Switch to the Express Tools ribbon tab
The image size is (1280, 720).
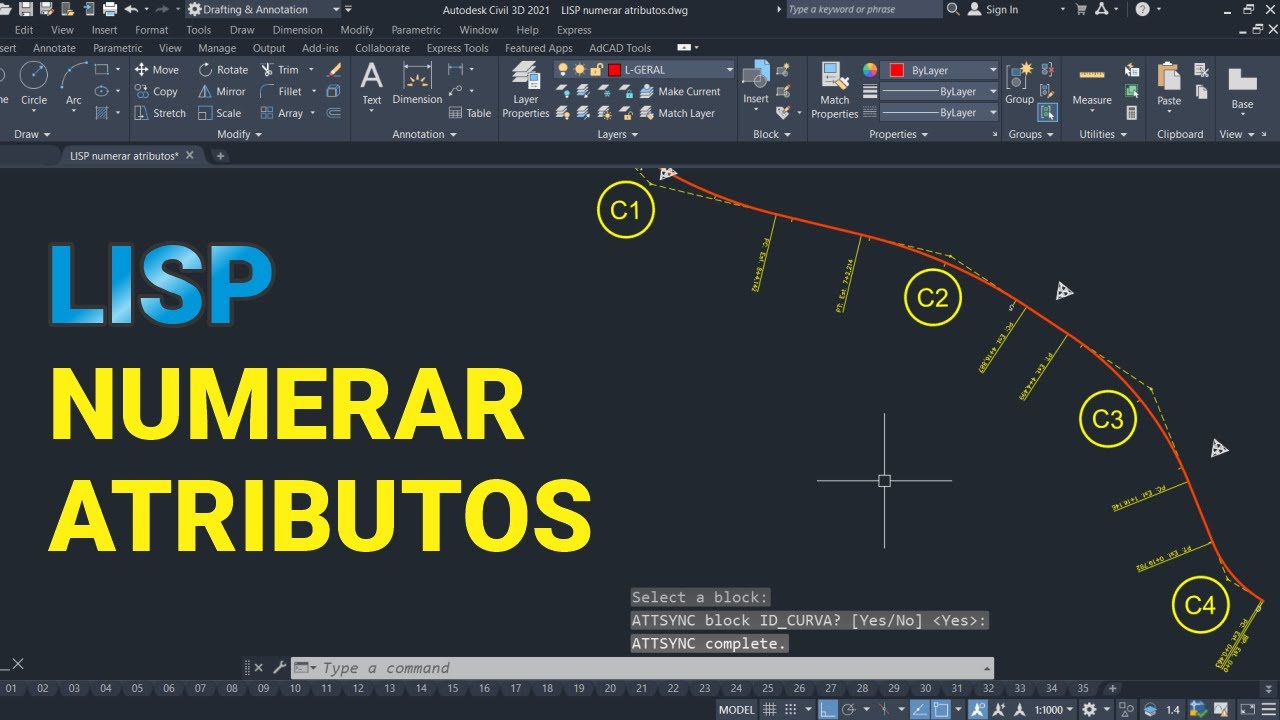[457, 48]
